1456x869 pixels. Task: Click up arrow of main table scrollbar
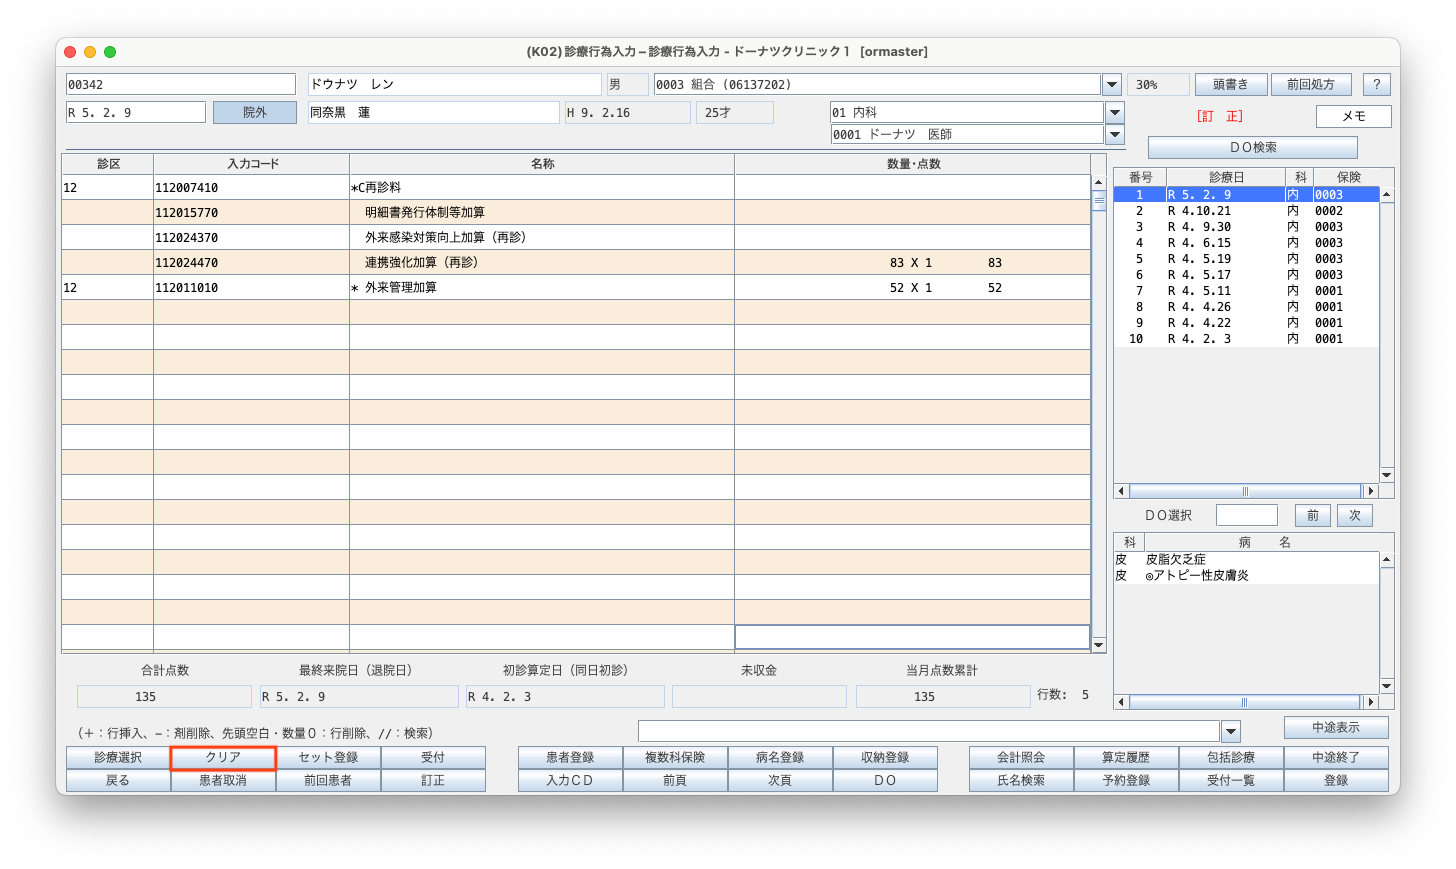1098,183
